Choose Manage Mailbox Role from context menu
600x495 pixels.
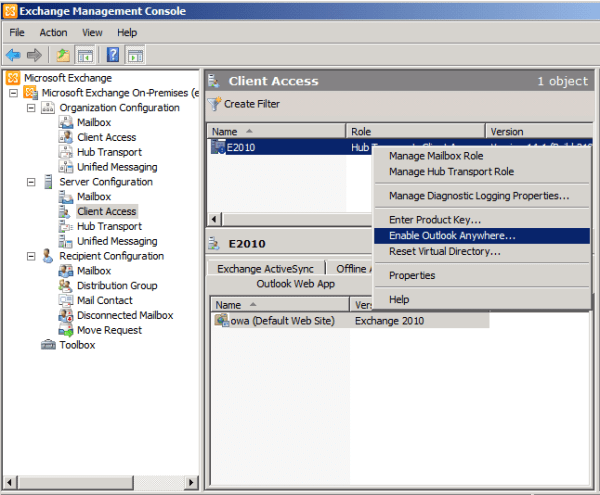482,156
